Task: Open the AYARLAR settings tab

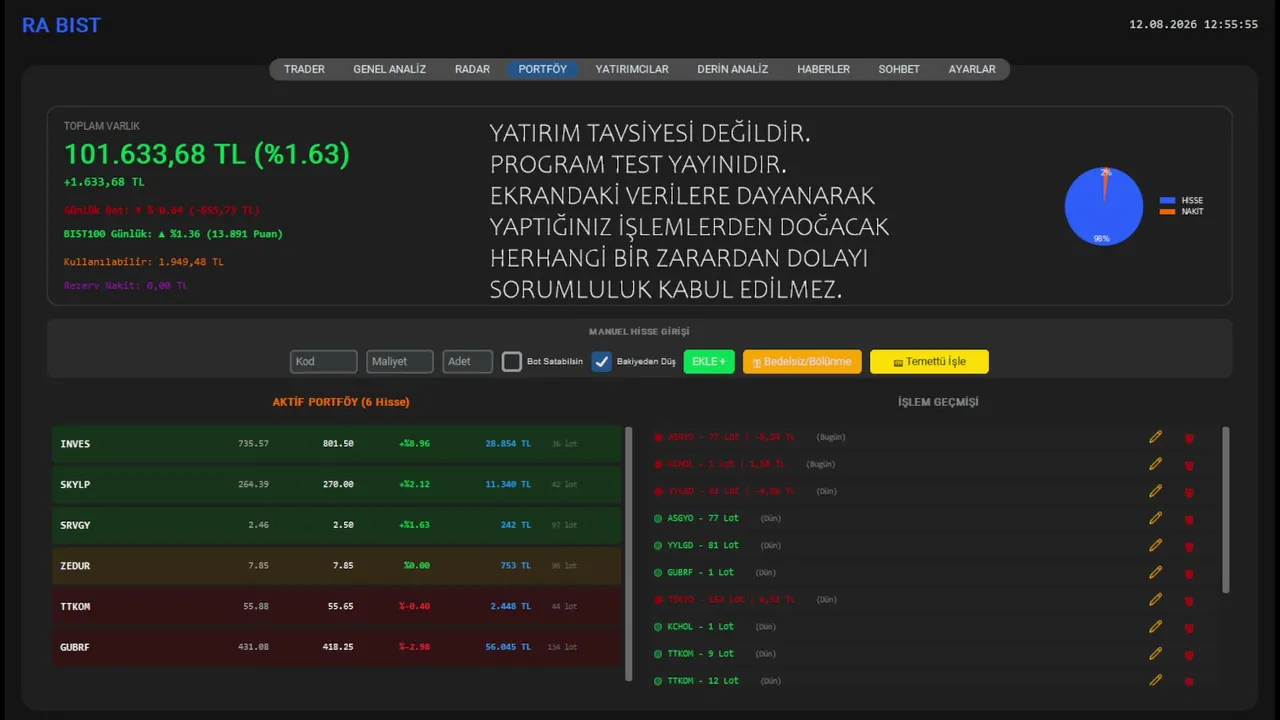Action: tap(972, 69)
